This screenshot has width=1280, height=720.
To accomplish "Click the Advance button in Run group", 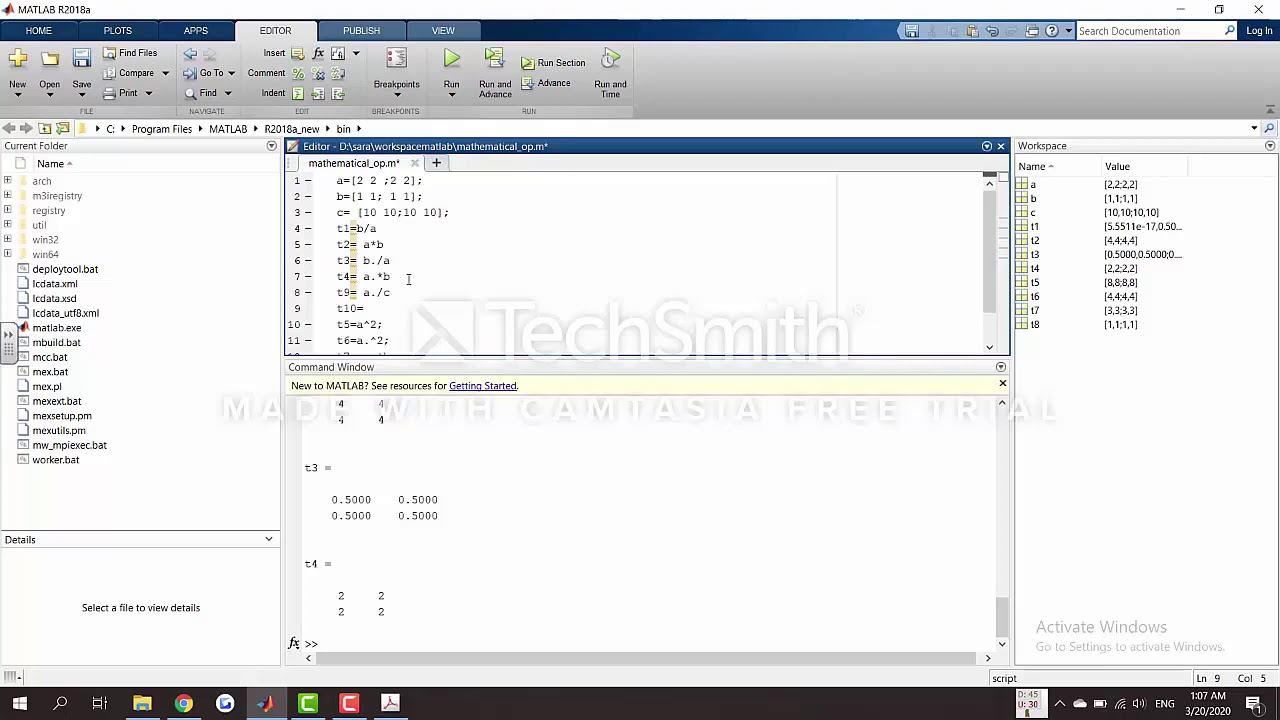I will [545, 84].
